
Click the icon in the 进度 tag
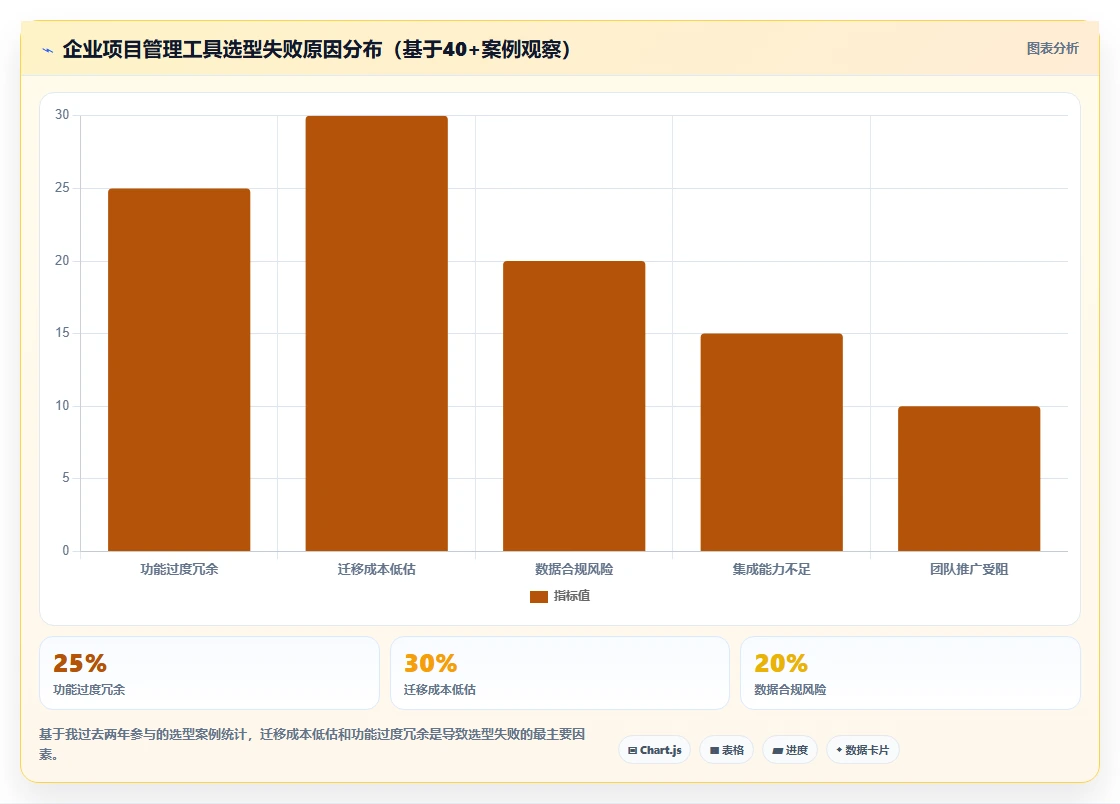click(778, 750)
